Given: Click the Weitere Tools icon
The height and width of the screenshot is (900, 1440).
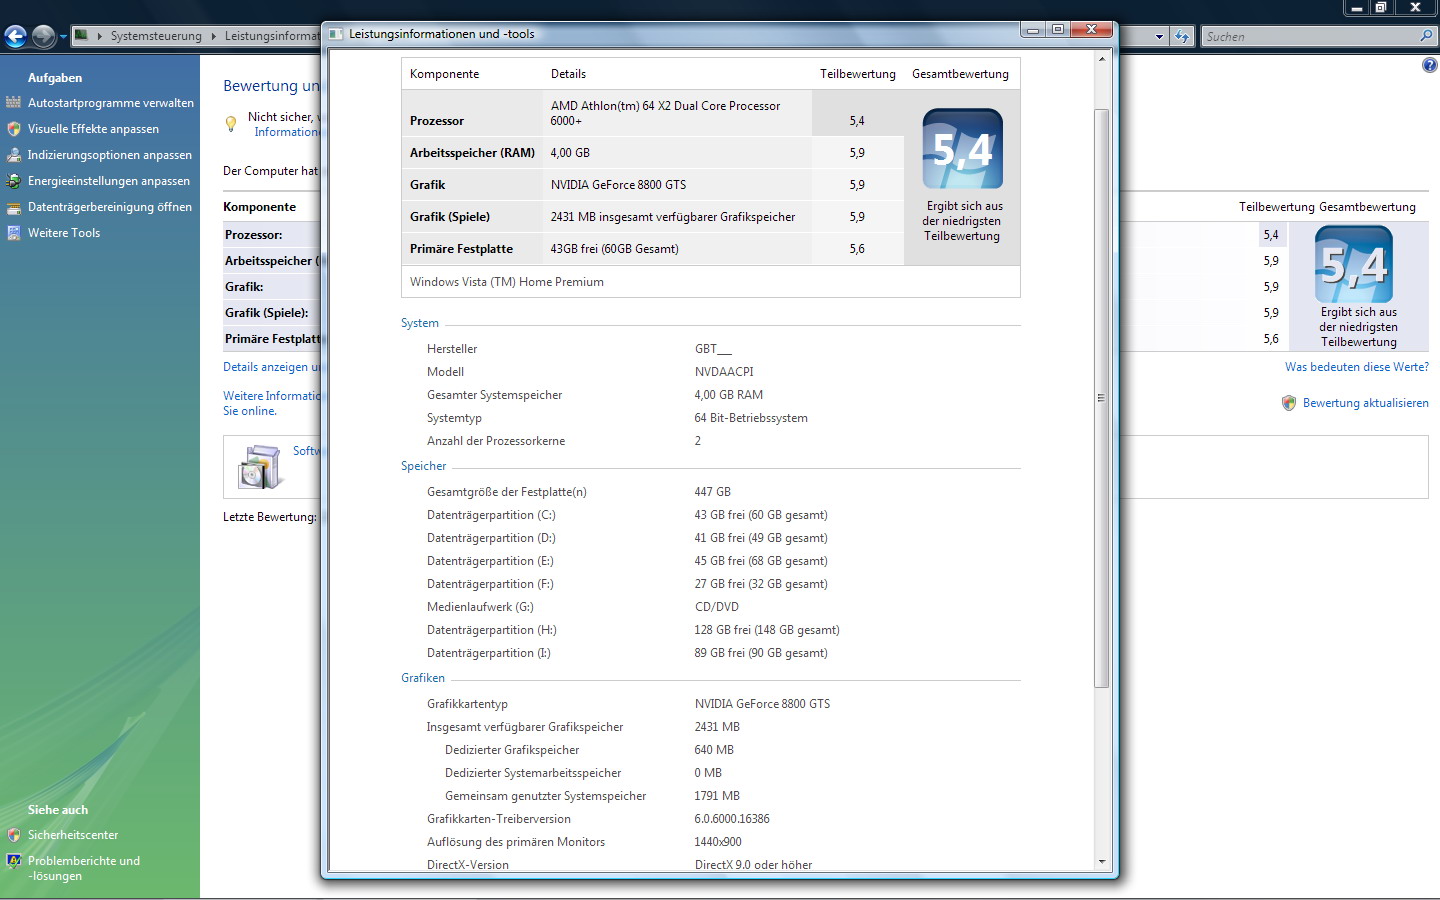Looking at the screenshot, I should coord(13,233).
